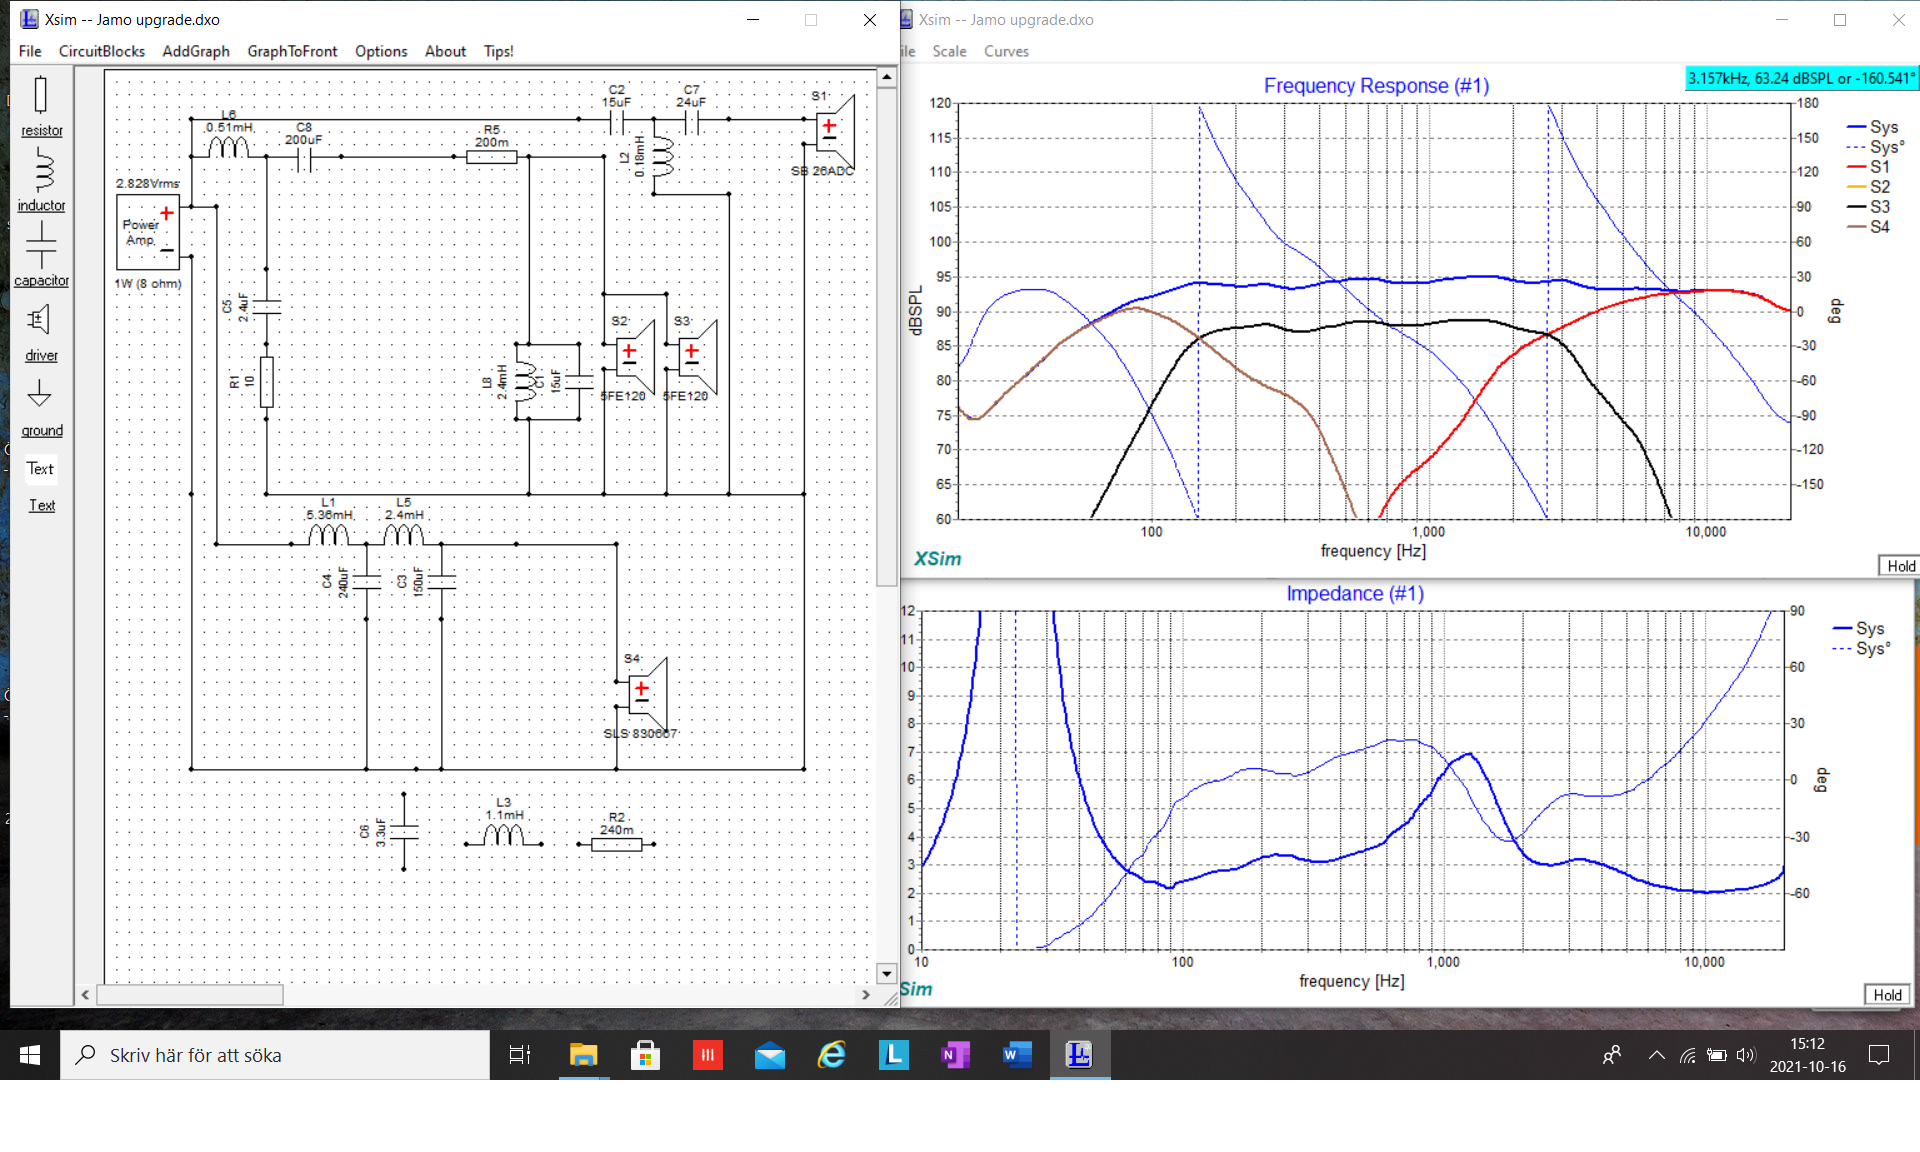Click unconnected resistor R2 240m

(616, 844)
